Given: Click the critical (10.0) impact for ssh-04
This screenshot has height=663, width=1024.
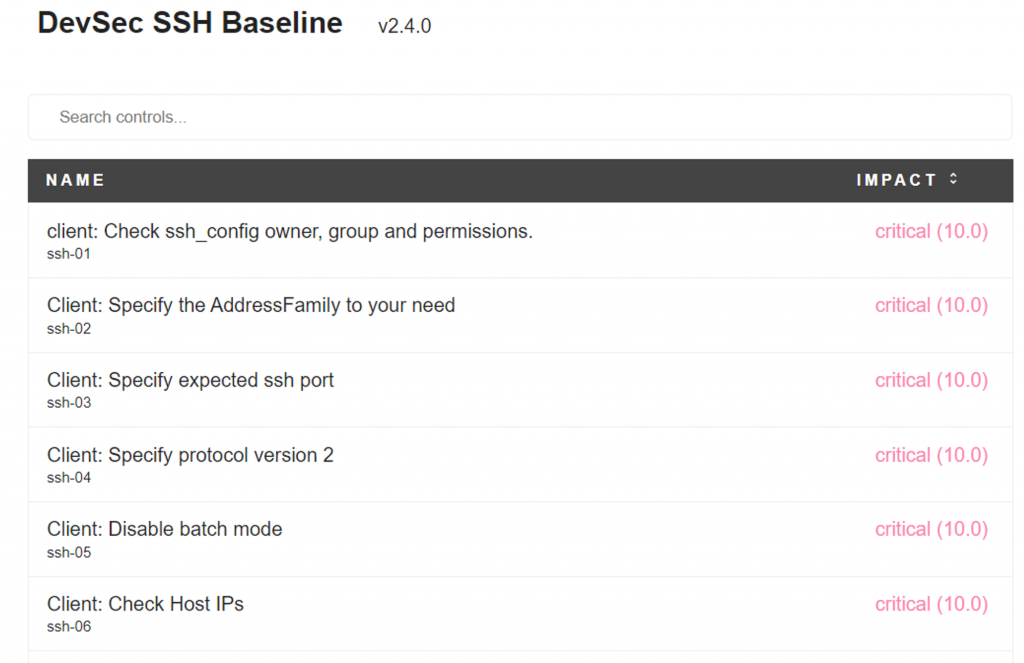Looking at the screenshot, I should point(931,456).
